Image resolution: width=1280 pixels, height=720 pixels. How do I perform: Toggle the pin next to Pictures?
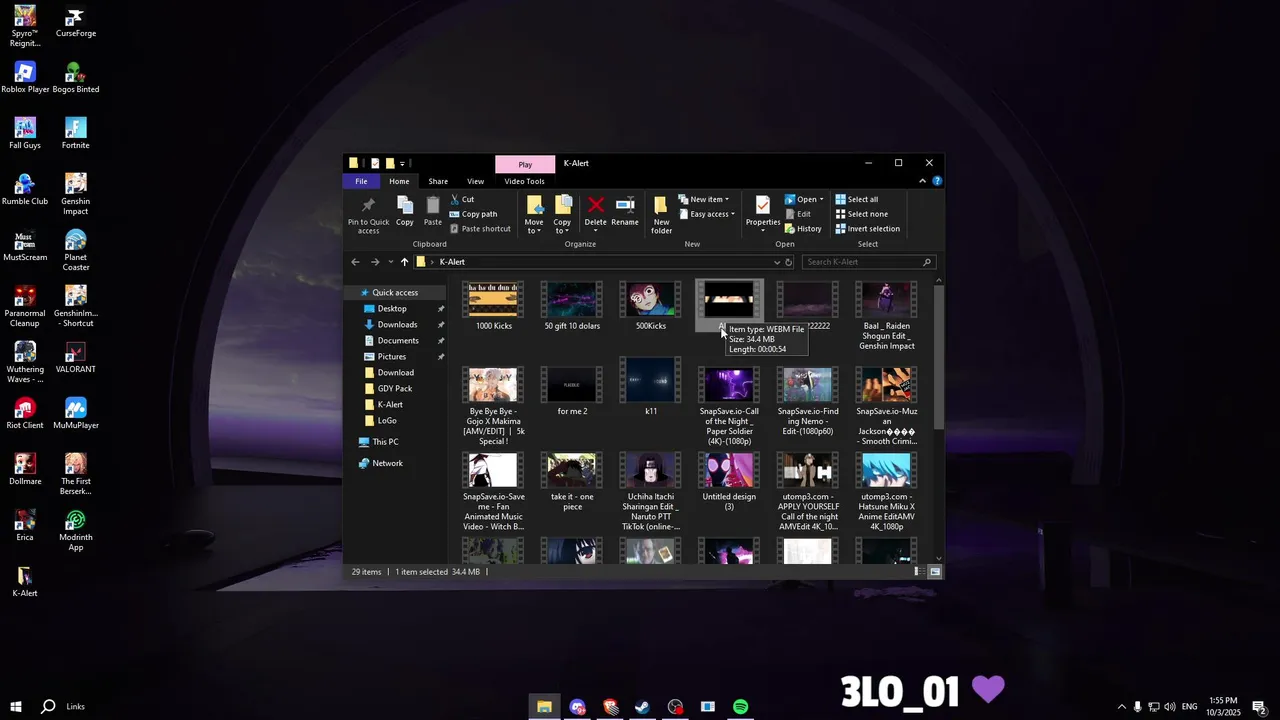(441, 357)
